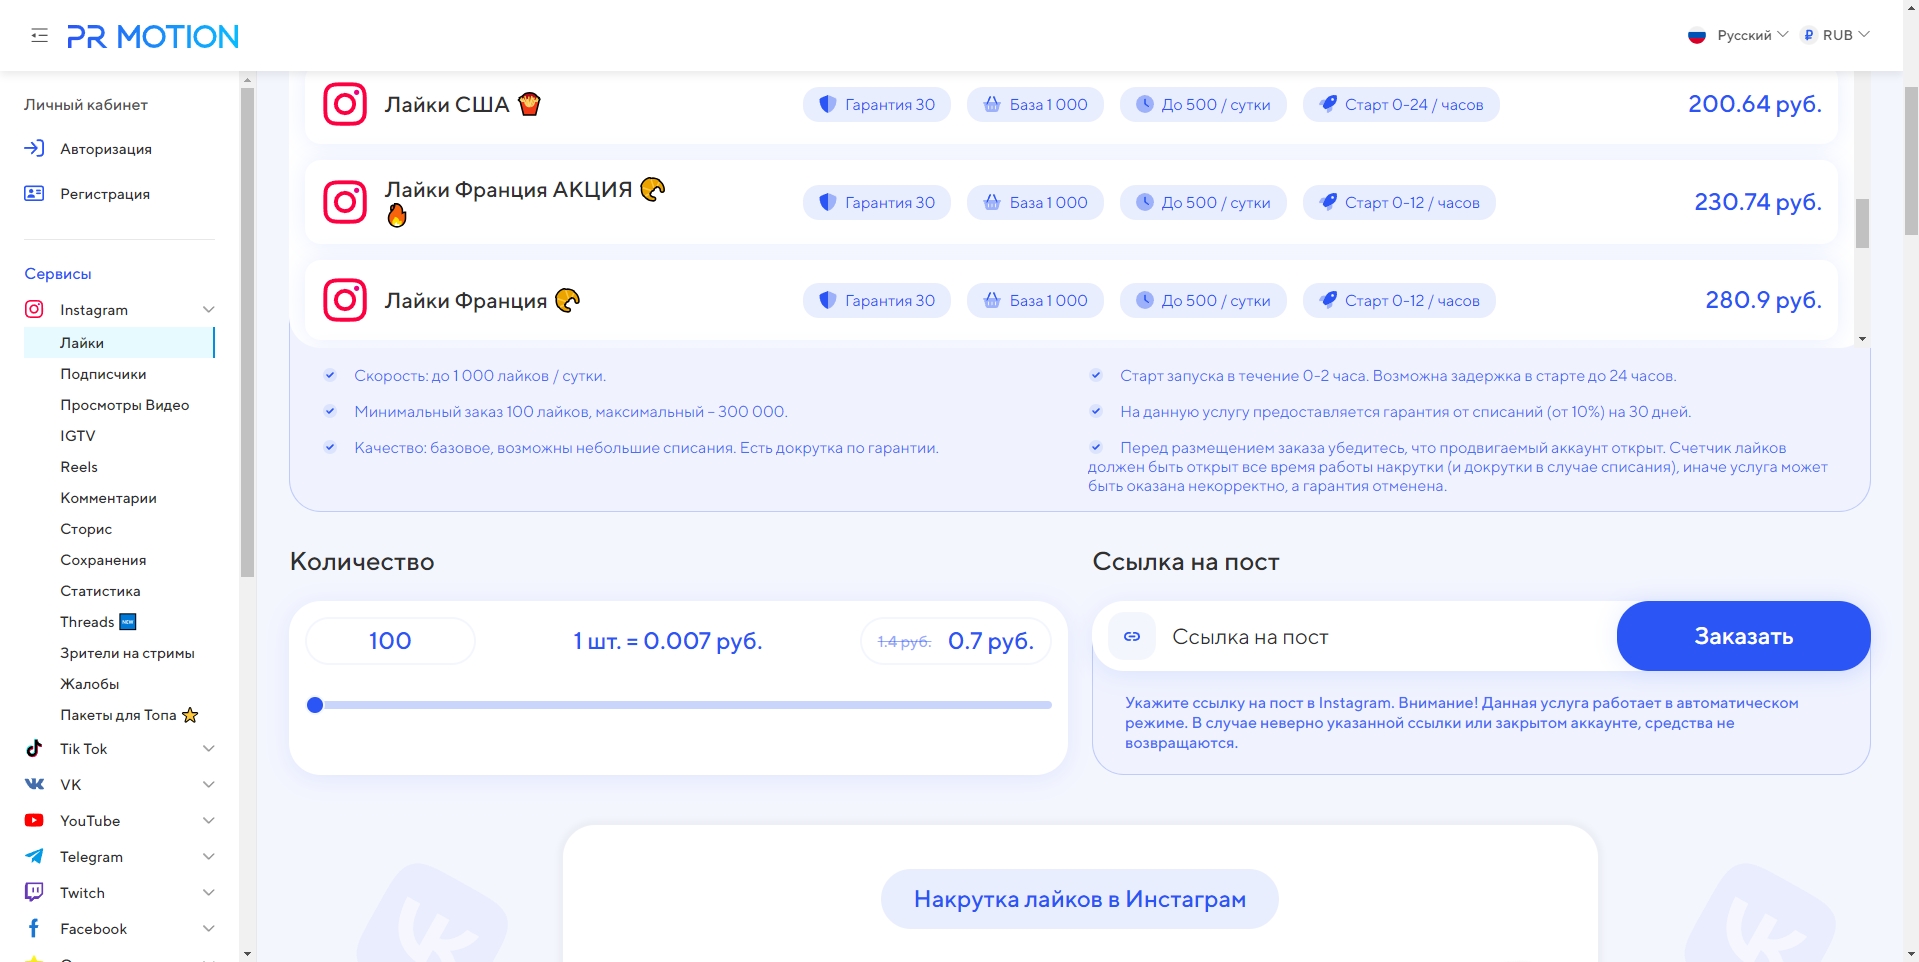Open the Русский language dropdown
This screenshot has width=1919, height=962.
[1738, 35]
